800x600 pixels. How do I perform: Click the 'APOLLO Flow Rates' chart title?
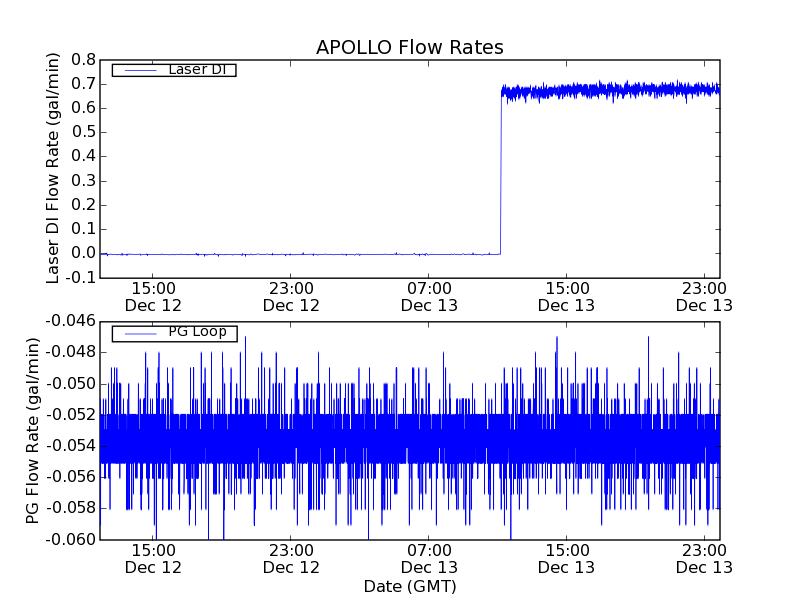click(x=409, y=47)
